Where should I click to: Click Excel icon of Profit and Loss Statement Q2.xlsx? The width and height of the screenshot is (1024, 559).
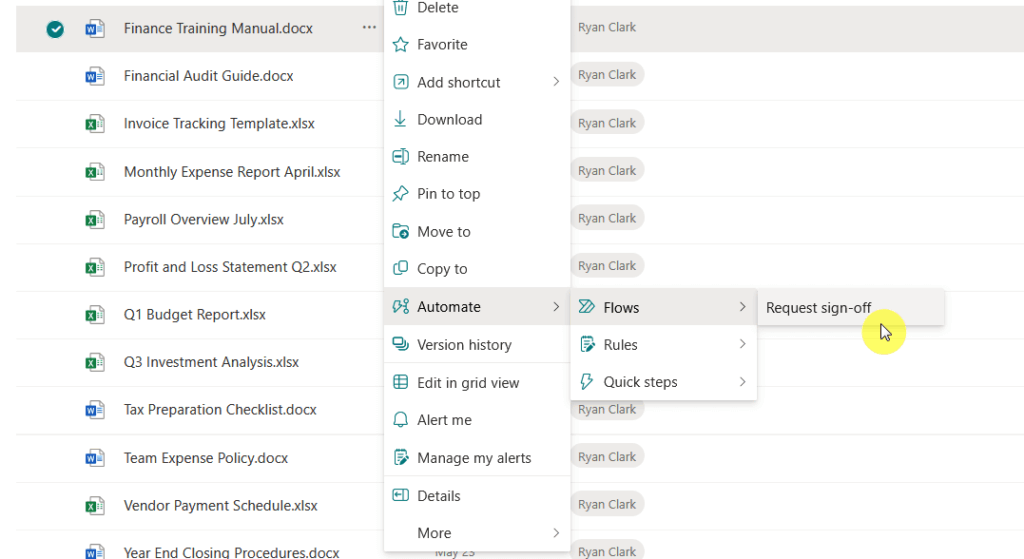95,267
